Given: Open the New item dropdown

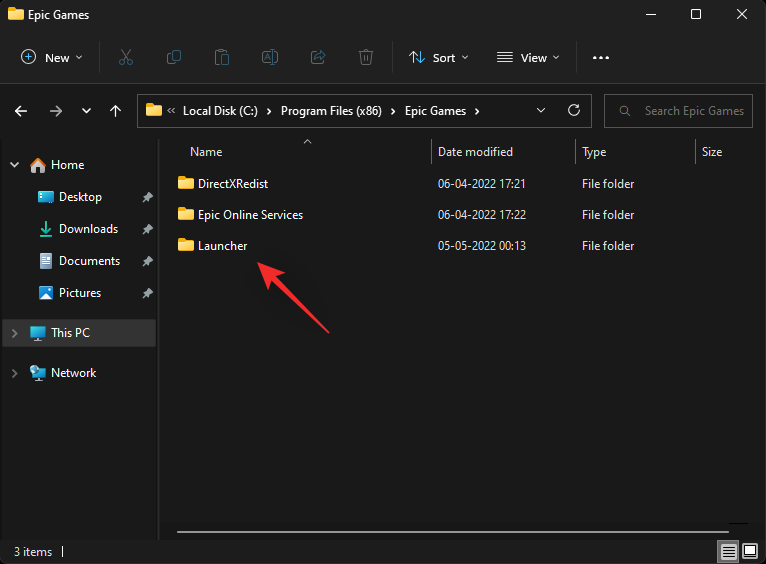Looking at the screenshot, I should point(52,58).
